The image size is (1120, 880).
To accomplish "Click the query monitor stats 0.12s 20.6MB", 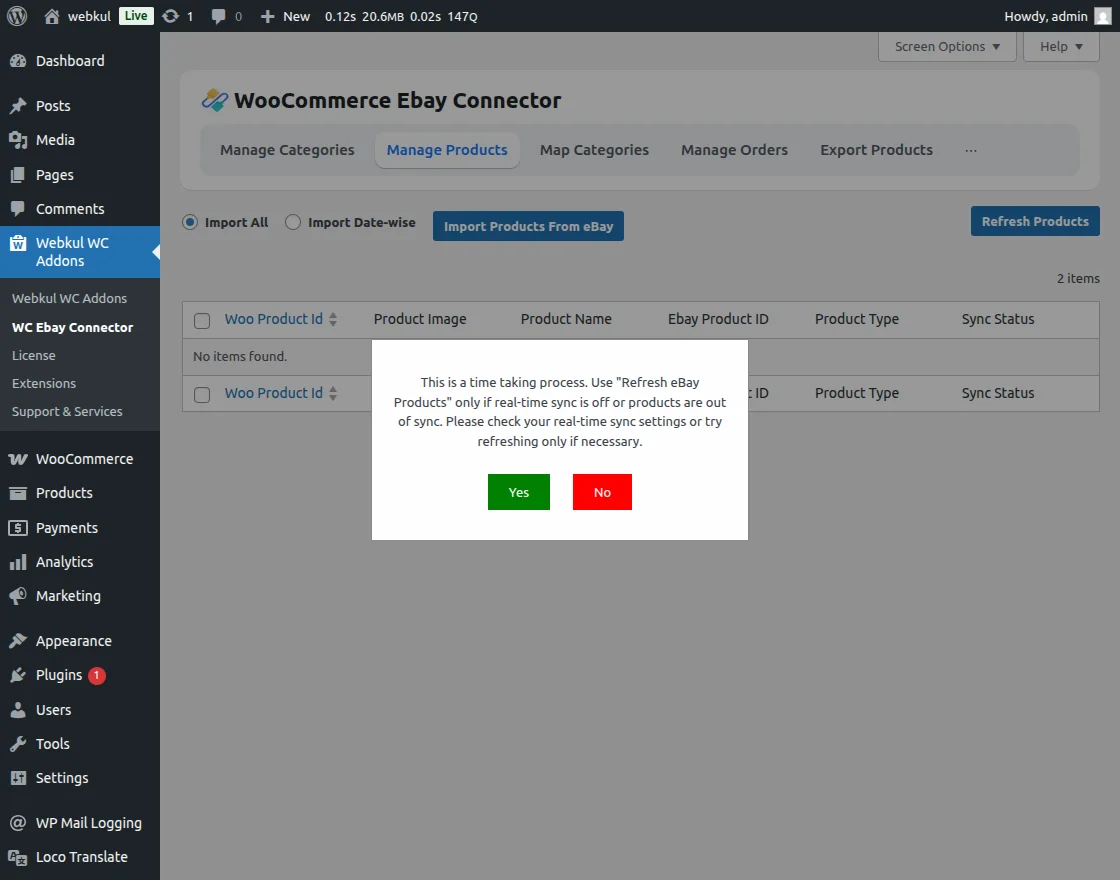I will pyautogui.click(x=401, y=16).
